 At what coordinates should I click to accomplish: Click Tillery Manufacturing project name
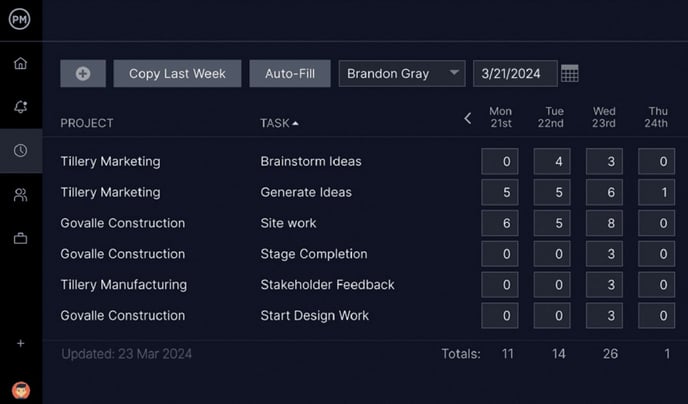tap(124, 285)
